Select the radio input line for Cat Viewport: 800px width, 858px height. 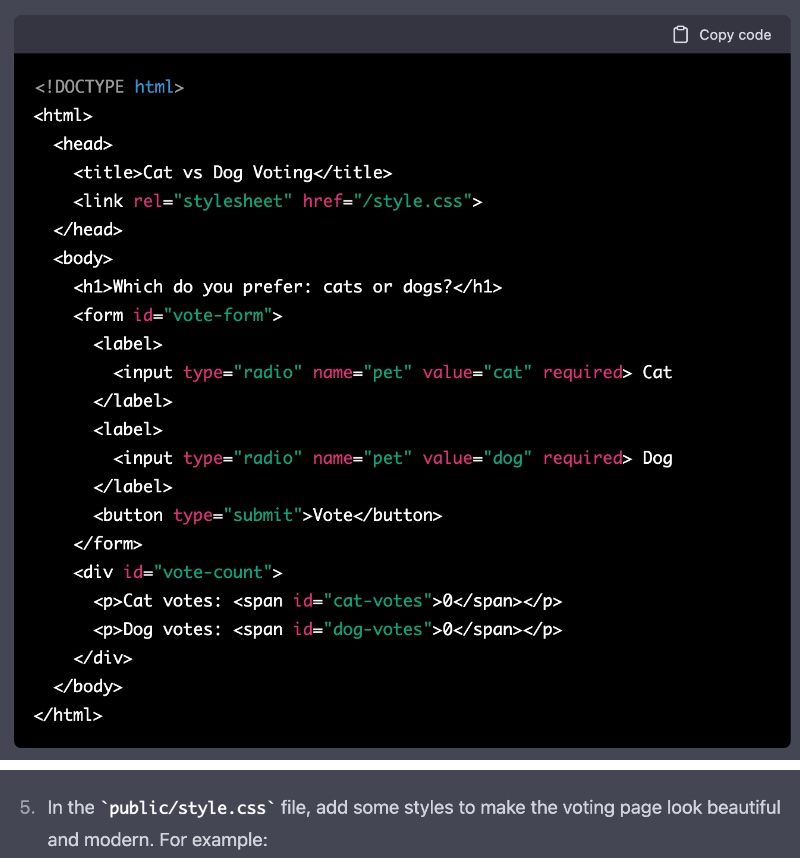click(x=390, y=371)
